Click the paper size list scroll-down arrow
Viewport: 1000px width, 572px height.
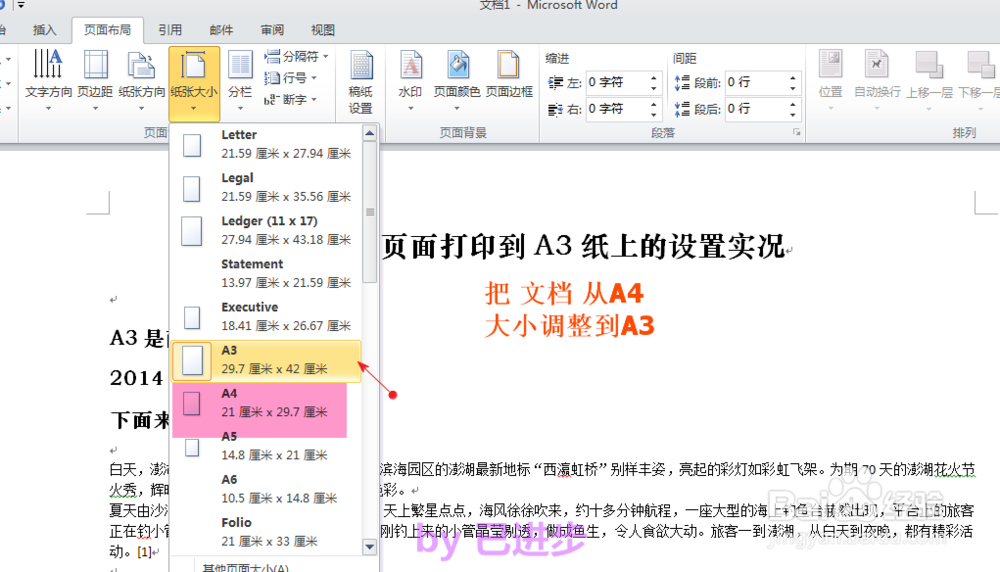click(x=370, y=546)
